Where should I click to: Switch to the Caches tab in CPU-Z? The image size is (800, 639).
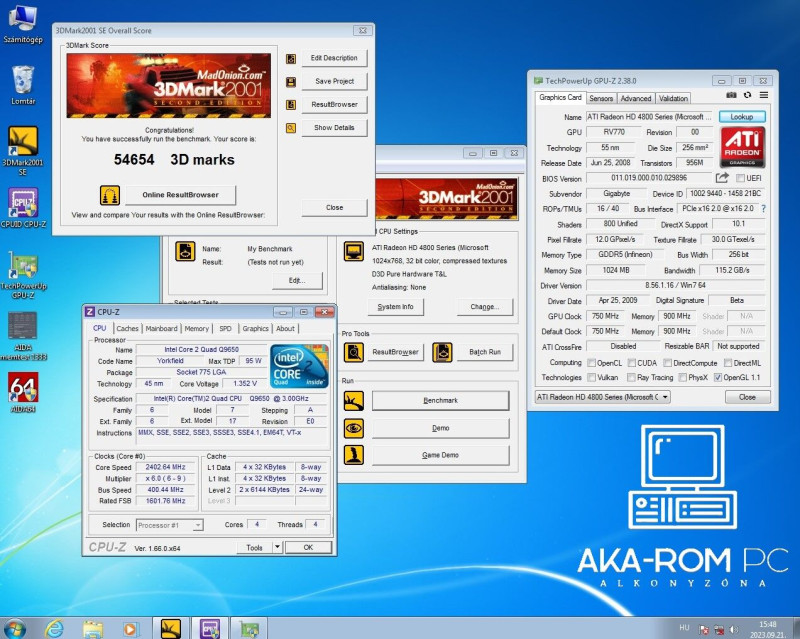pyautogui.click(x=127, y=329)
